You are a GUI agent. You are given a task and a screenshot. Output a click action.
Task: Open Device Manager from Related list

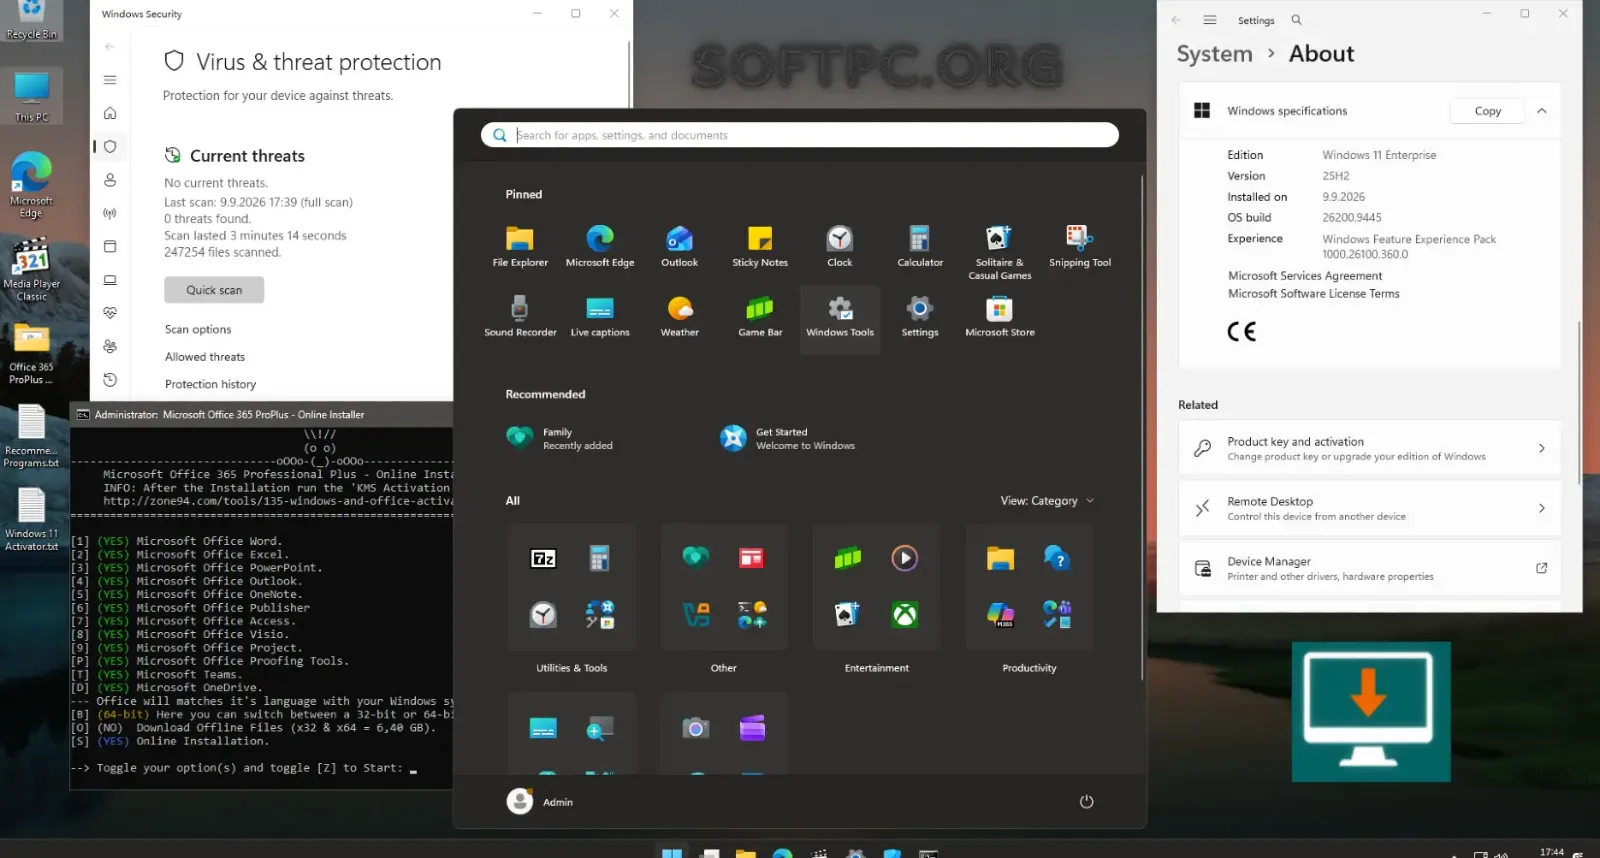(1370, 568)
